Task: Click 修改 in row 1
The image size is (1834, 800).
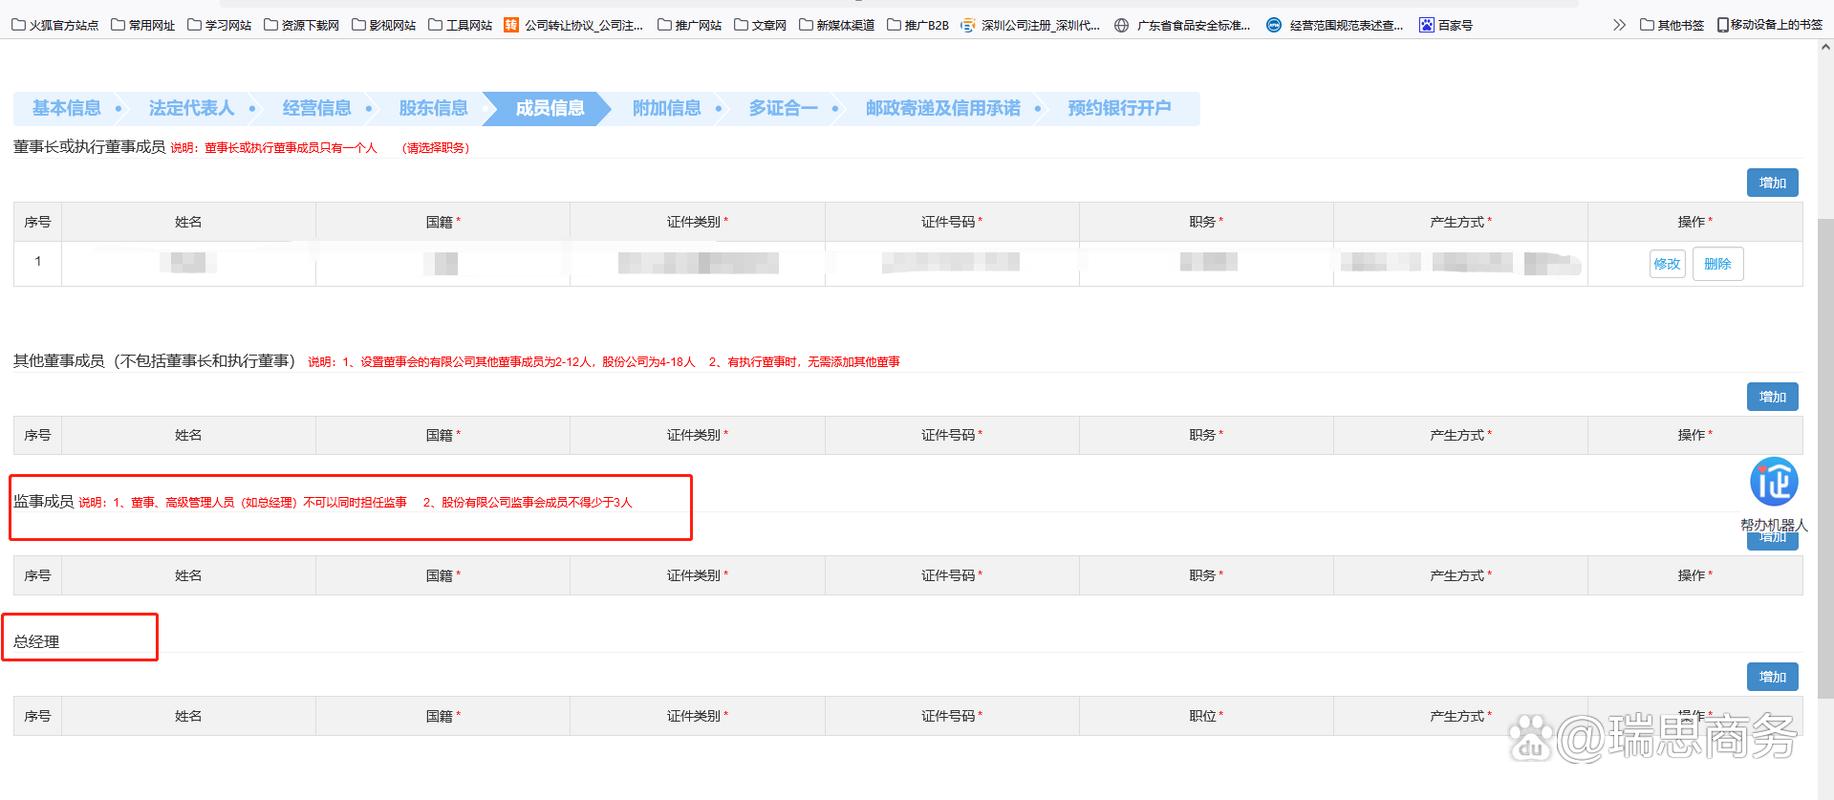Action: 1667,264
